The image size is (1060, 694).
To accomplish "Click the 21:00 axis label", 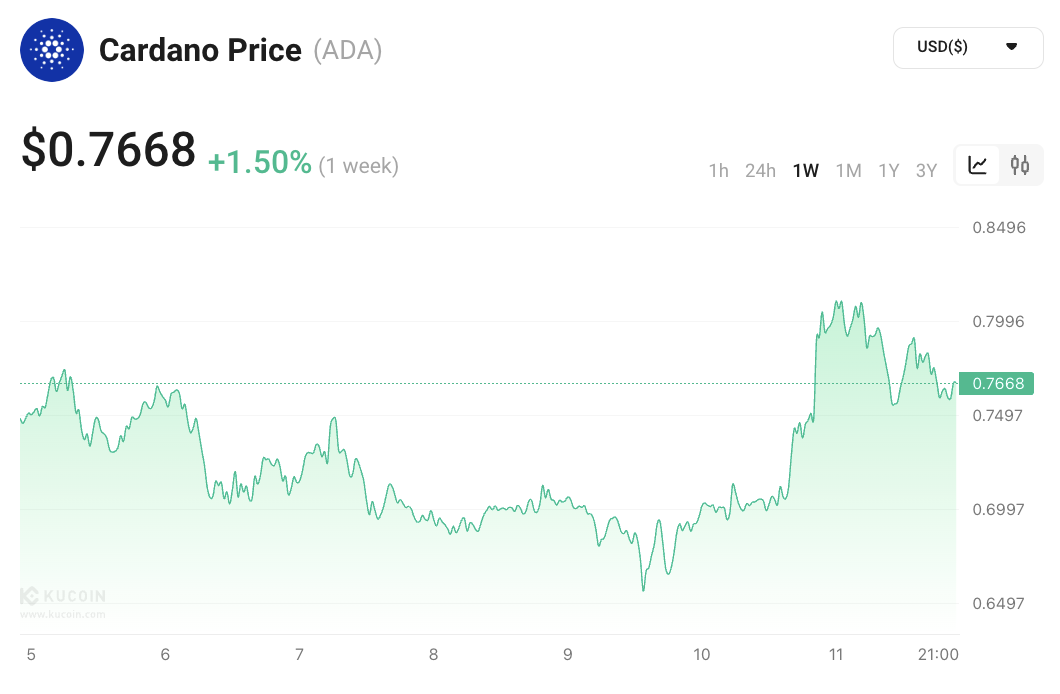I will [x=938, y=655].
